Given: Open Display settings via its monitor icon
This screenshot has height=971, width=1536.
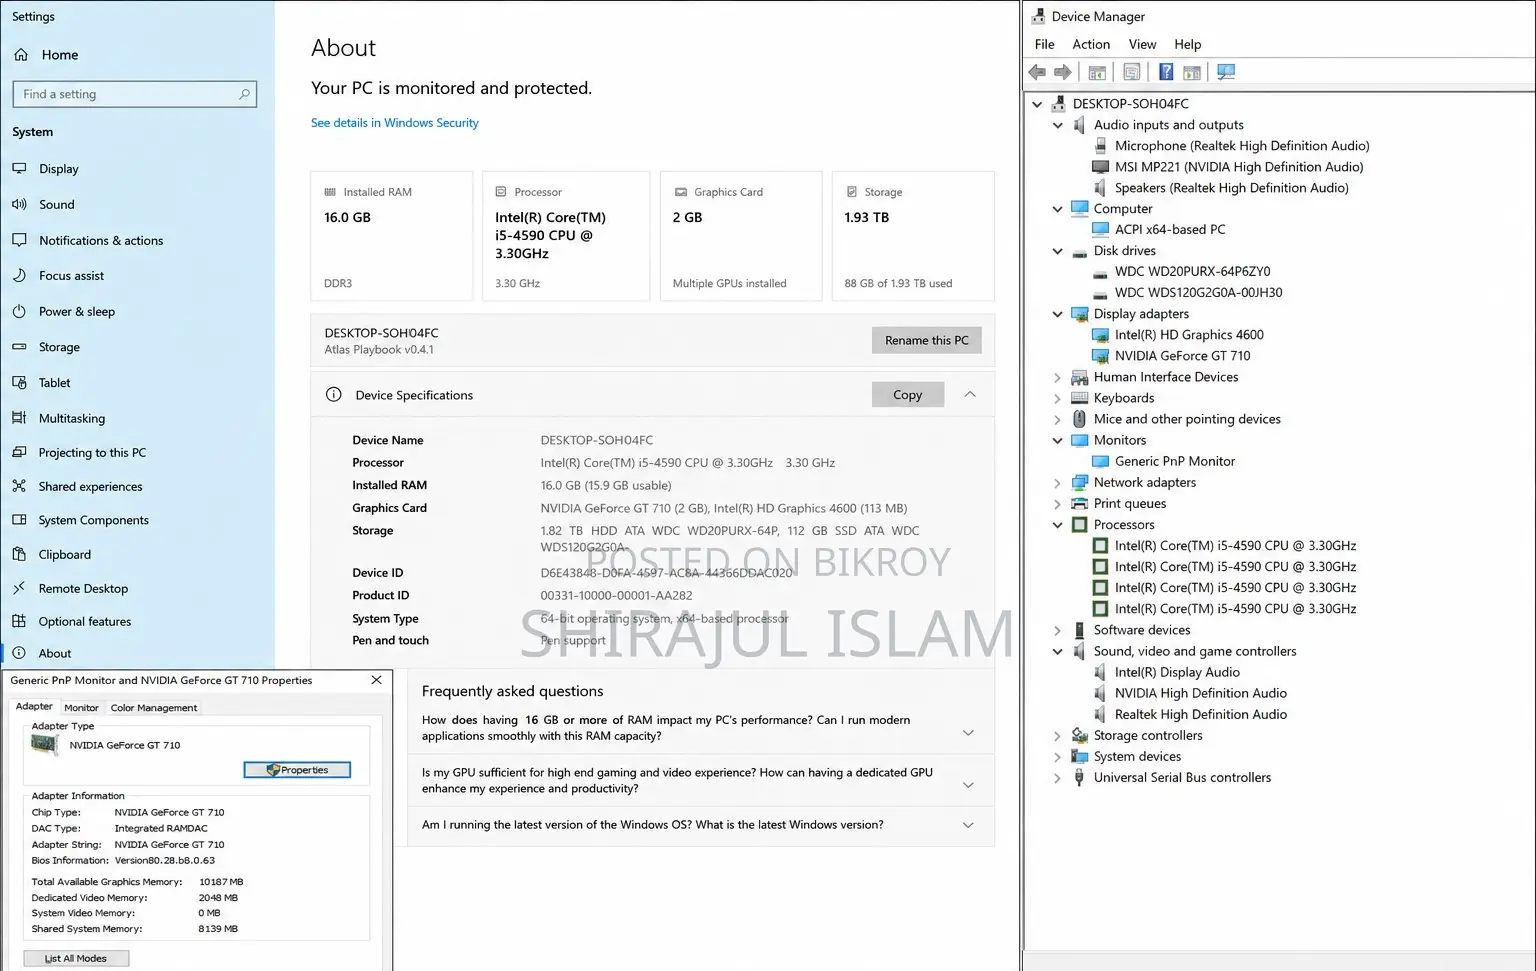Looking at the screenshot, I should (19, 169).
